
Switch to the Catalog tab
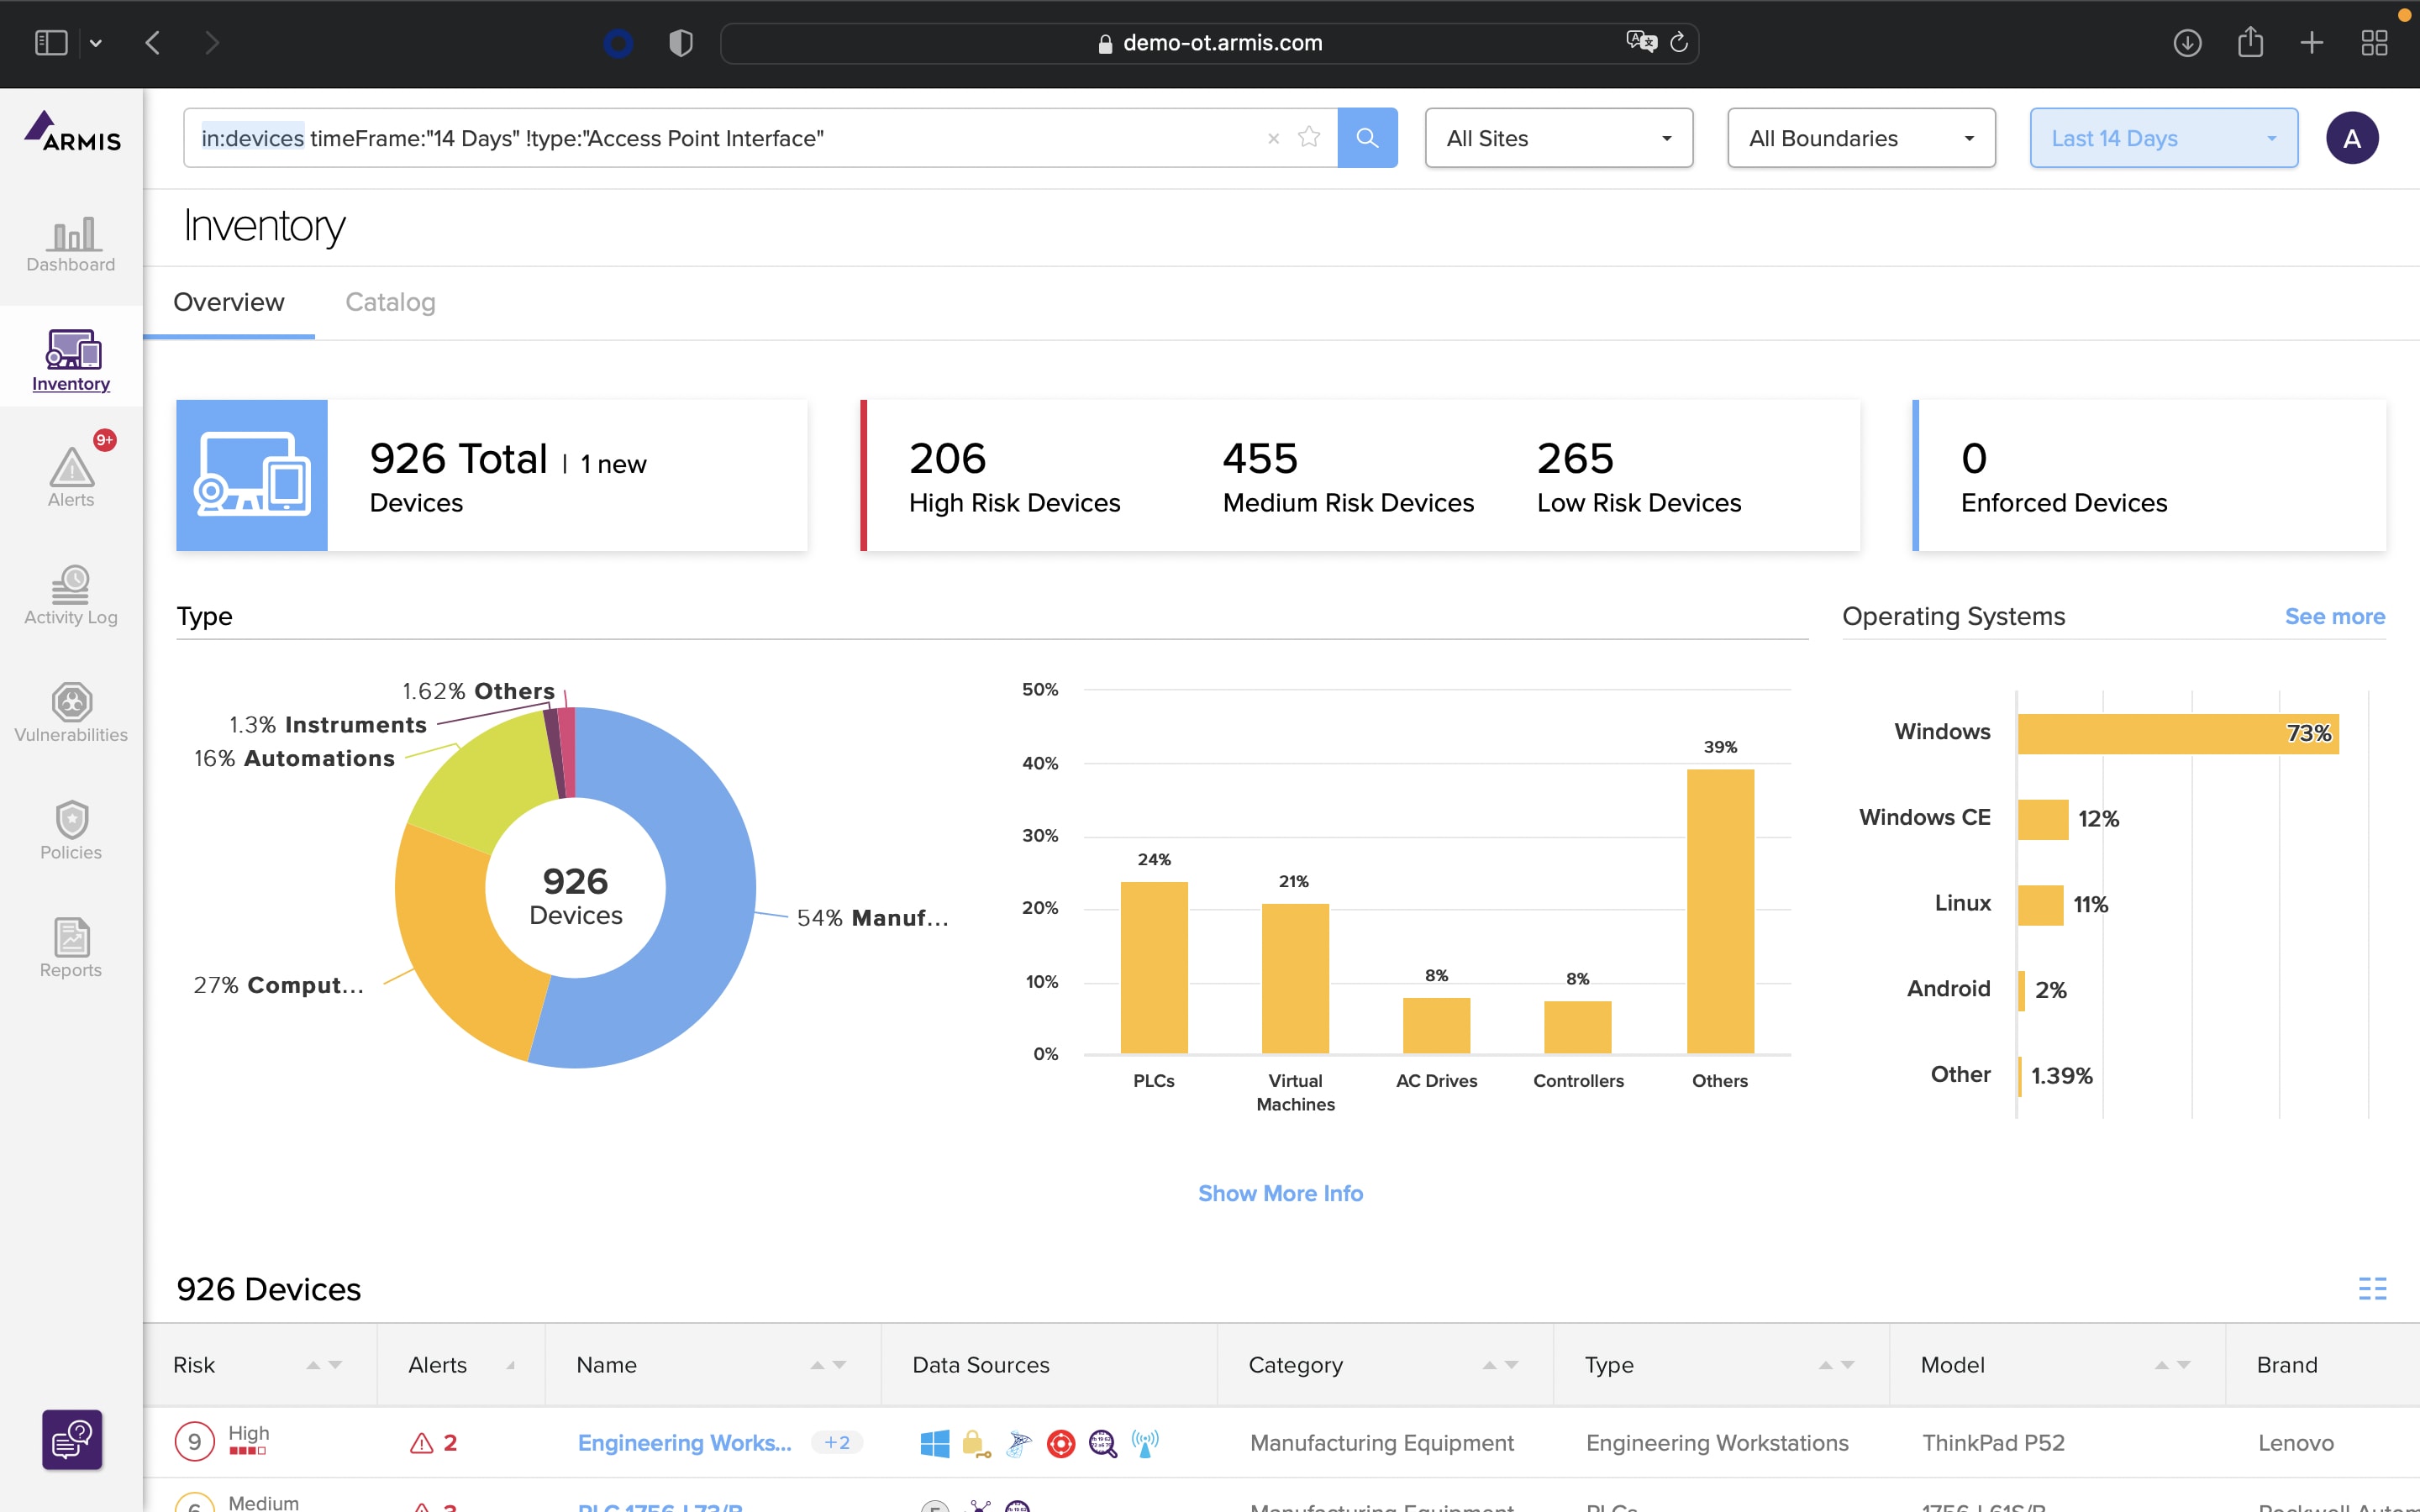pyautogui.click(x=390, y=302)
